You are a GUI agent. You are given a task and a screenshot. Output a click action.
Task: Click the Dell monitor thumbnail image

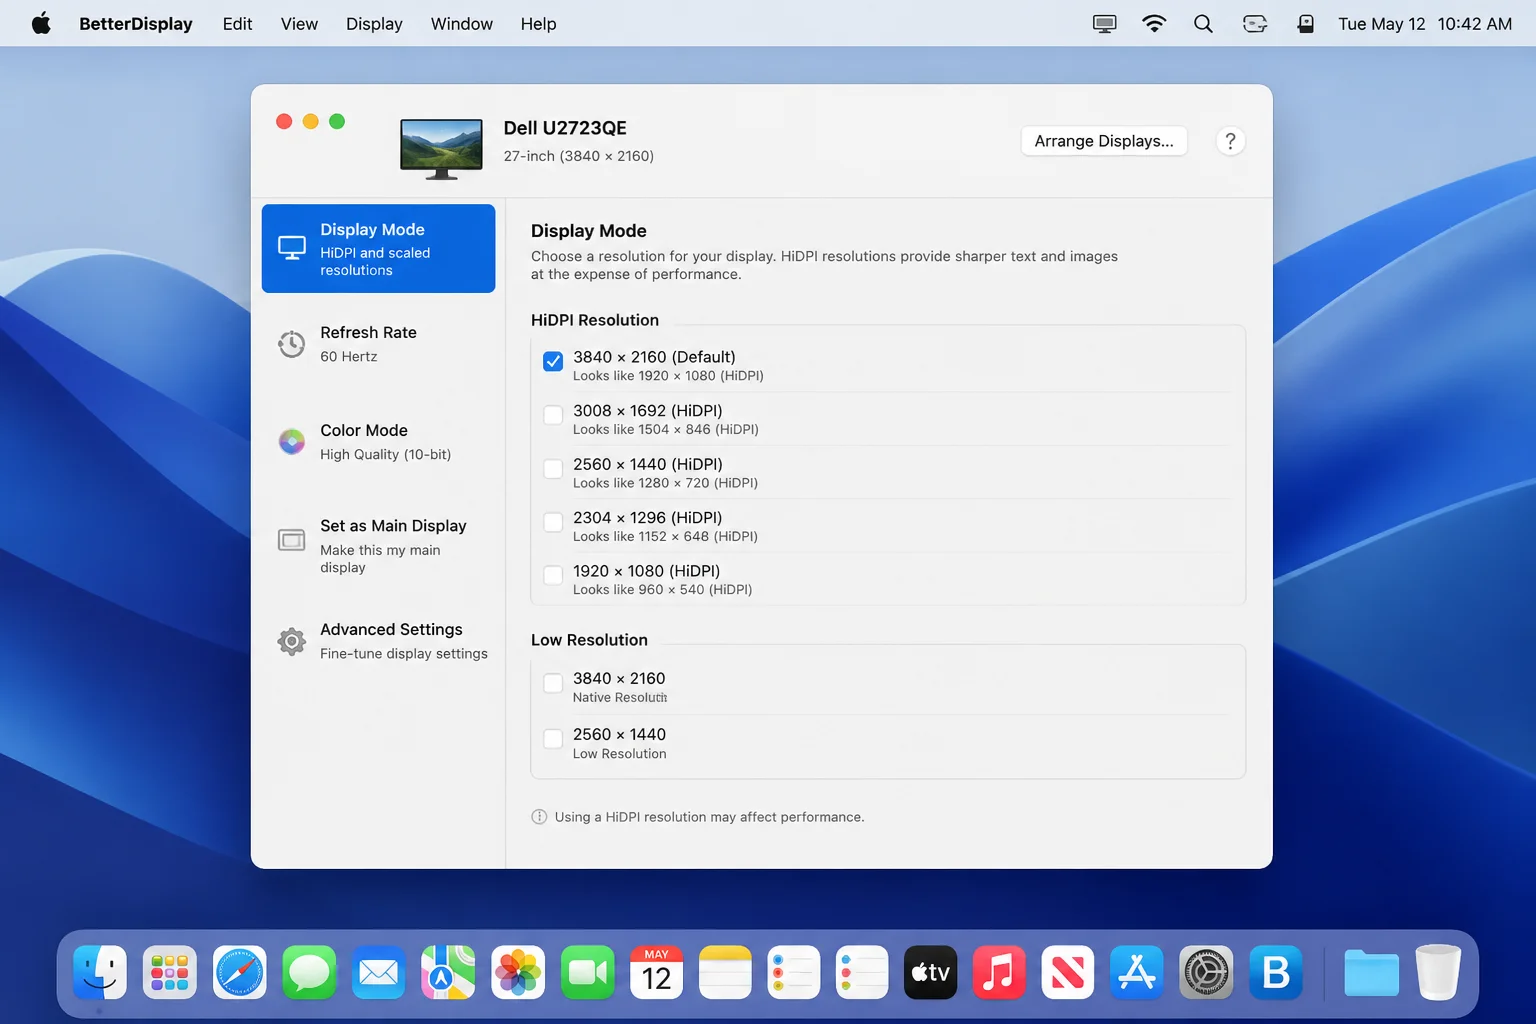[441, 149]
